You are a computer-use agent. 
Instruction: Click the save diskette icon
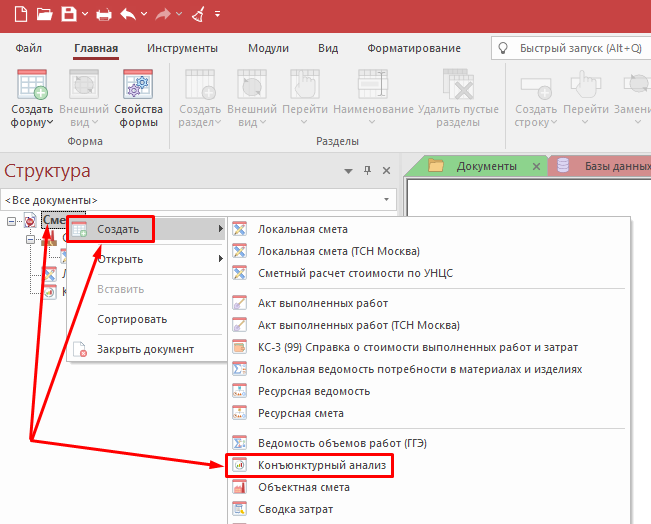69,14
